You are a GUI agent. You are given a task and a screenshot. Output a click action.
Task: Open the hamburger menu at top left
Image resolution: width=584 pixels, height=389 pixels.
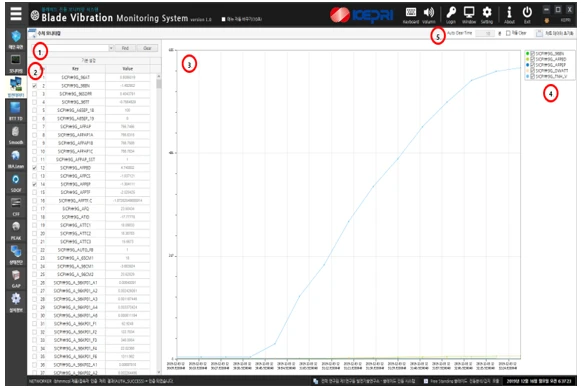tap(16, 14)
